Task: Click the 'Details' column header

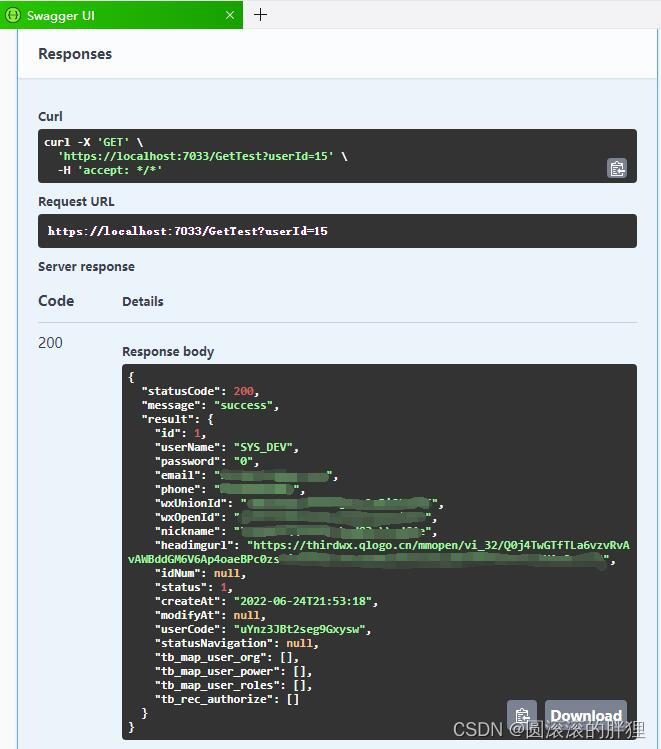Action: [143, 301]
